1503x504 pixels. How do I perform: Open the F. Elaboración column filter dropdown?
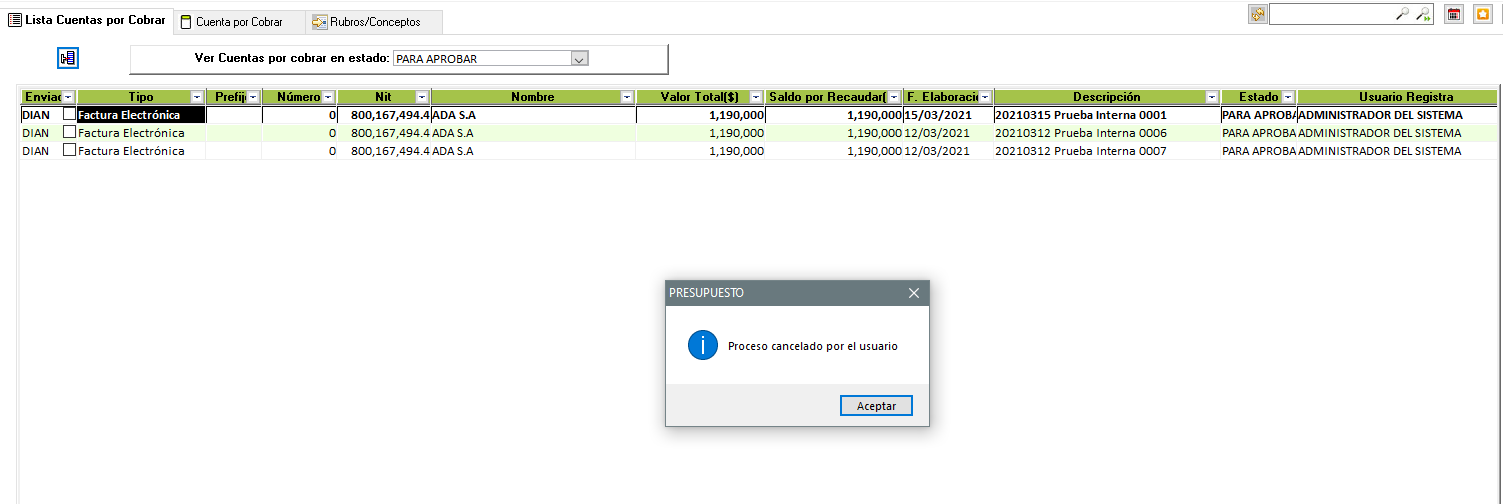(985, 97)
